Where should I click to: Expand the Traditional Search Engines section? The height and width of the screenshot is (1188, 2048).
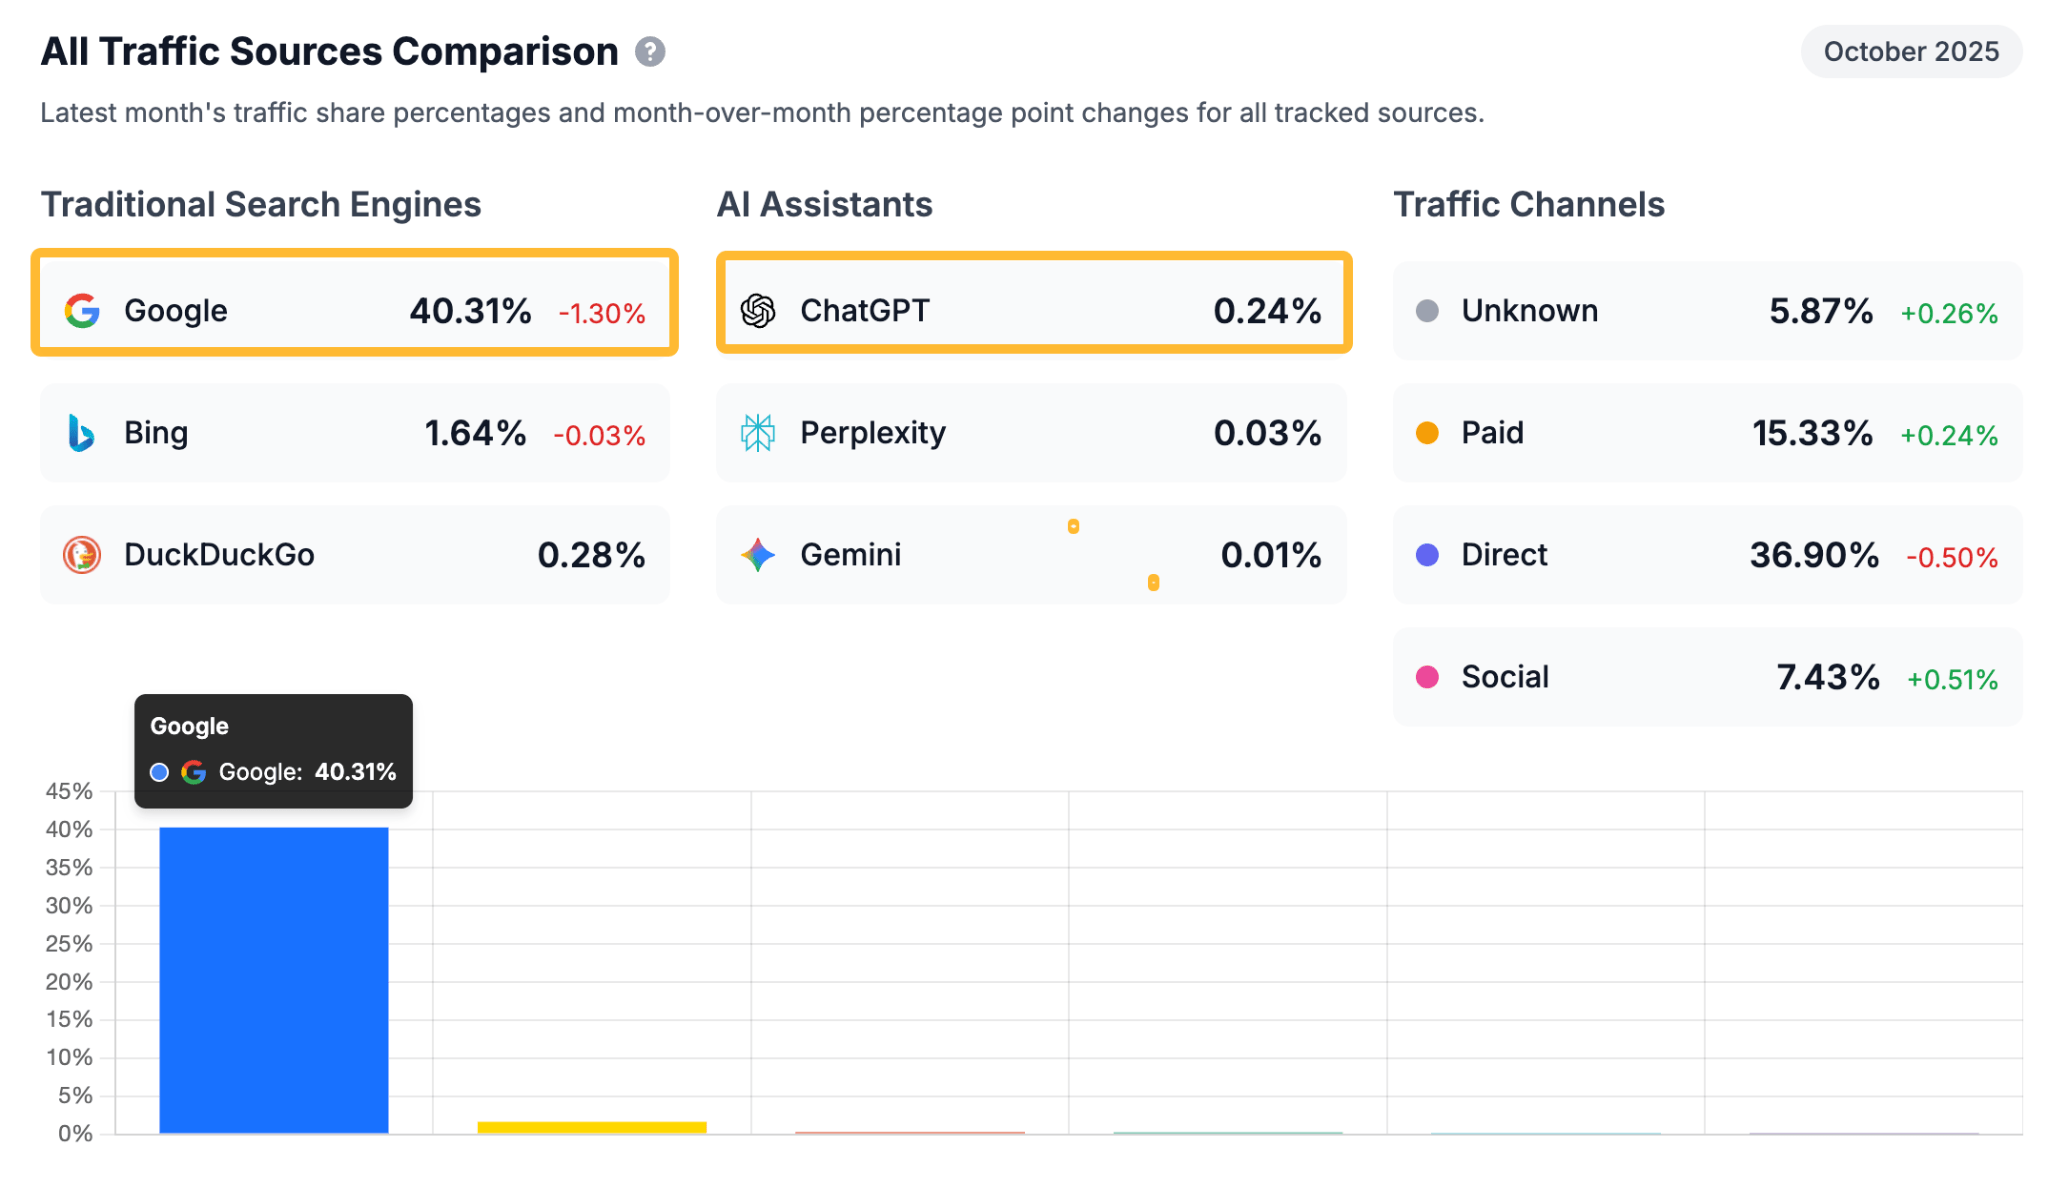261,204
